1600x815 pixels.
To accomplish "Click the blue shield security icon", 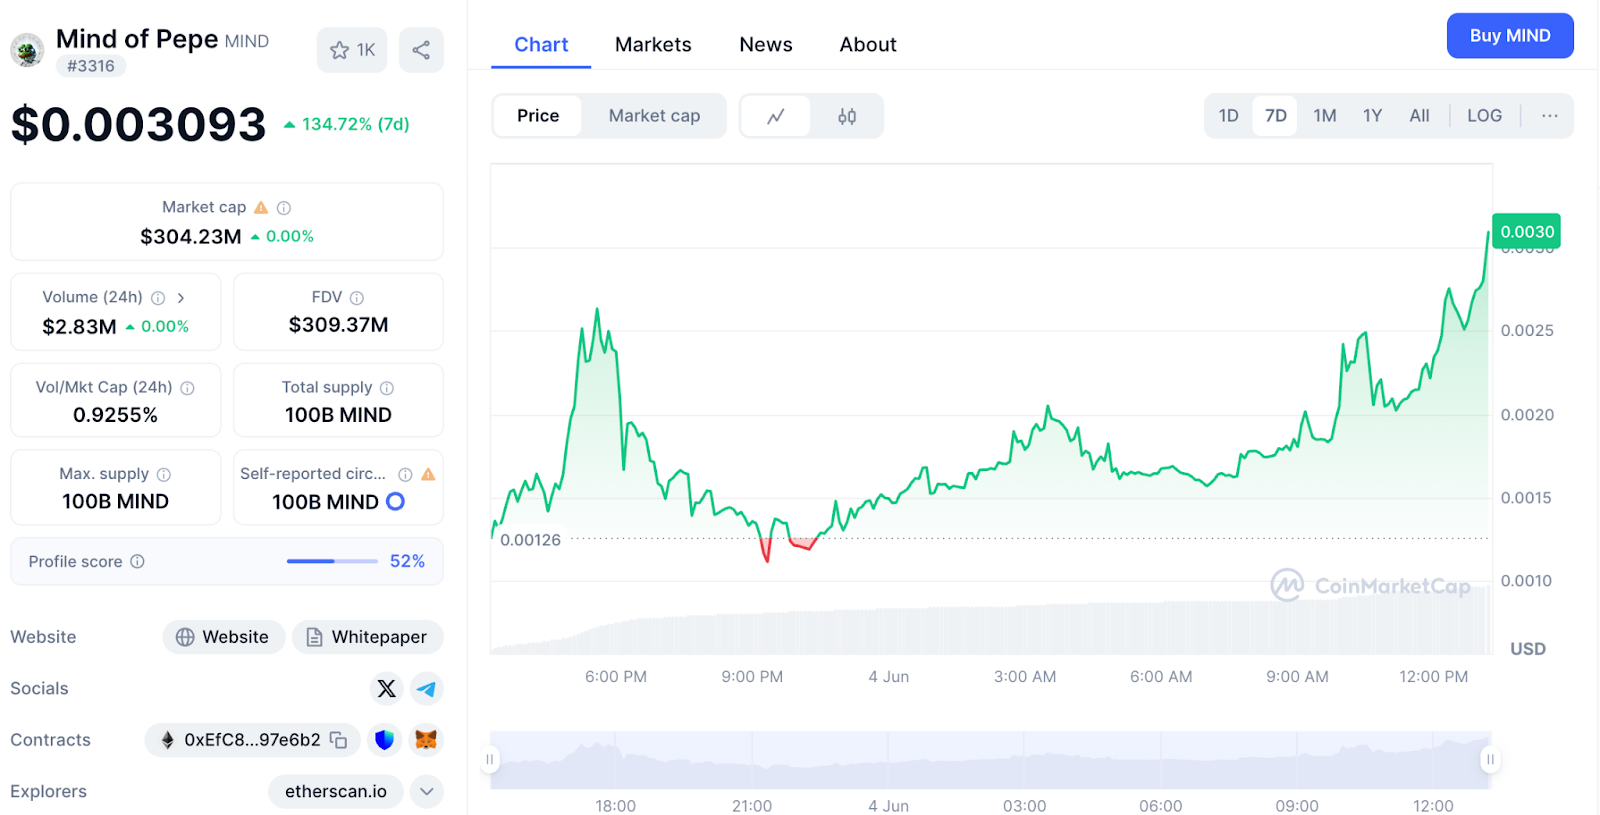I will point(385,740).
